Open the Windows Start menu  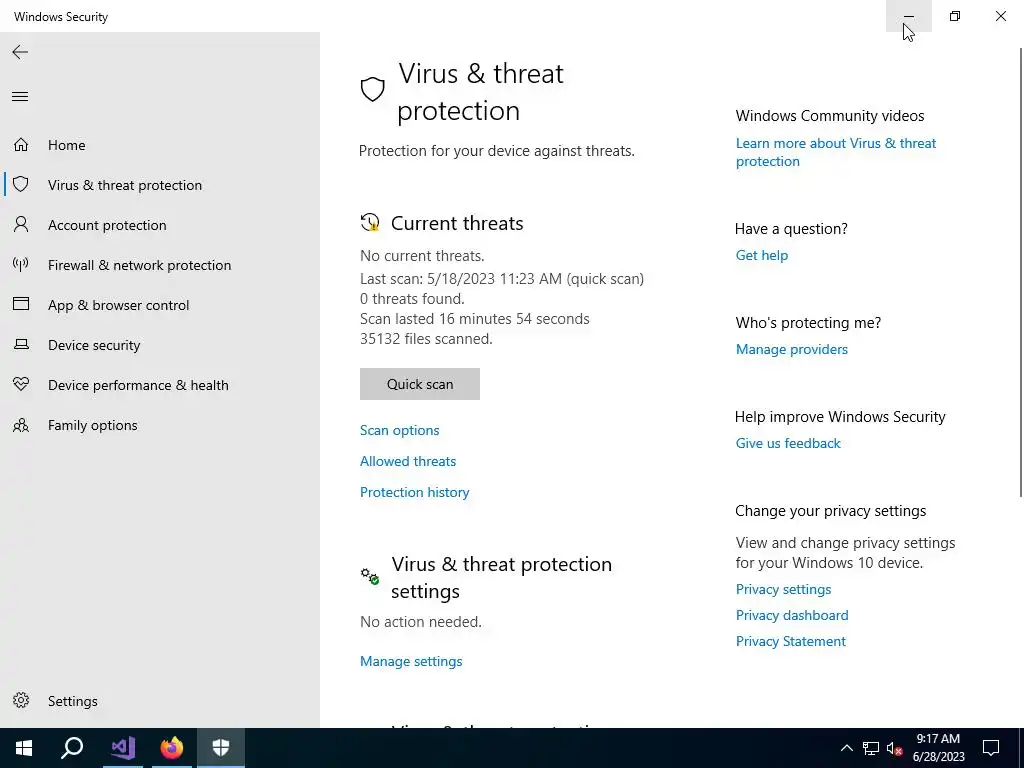coord(24,748)
